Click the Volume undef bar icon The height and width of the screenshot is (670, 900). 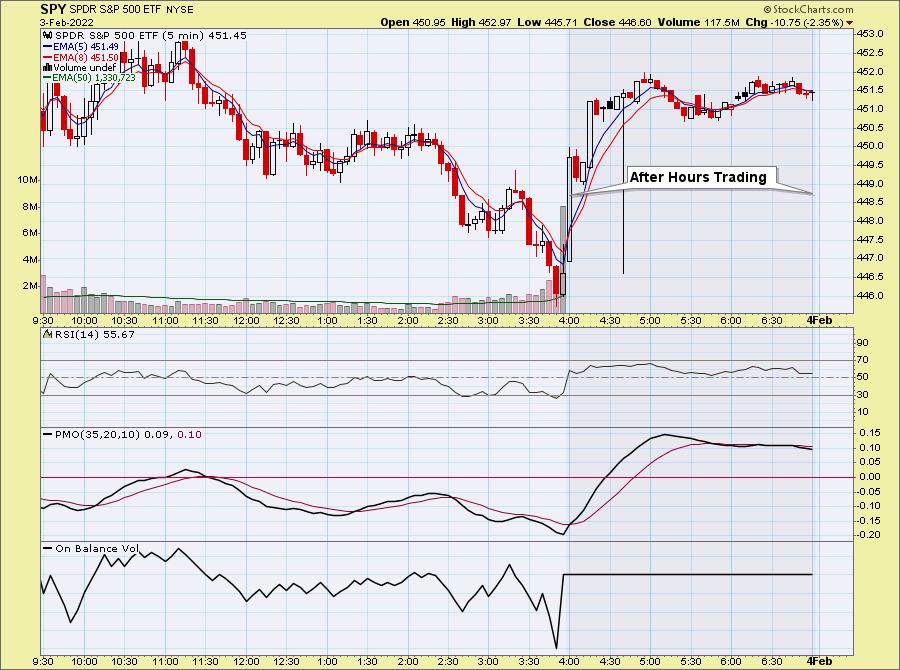48,68
